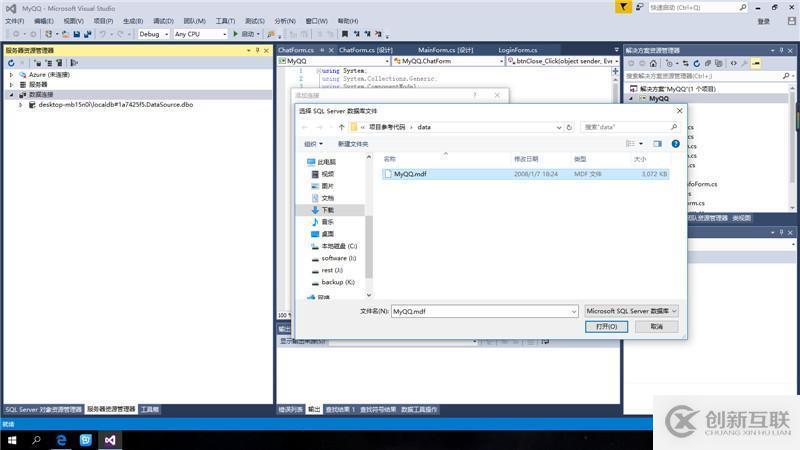Click Visual Studio taskbar icon
This screenshot has width=800, height=450.
(x=110, y=440)
